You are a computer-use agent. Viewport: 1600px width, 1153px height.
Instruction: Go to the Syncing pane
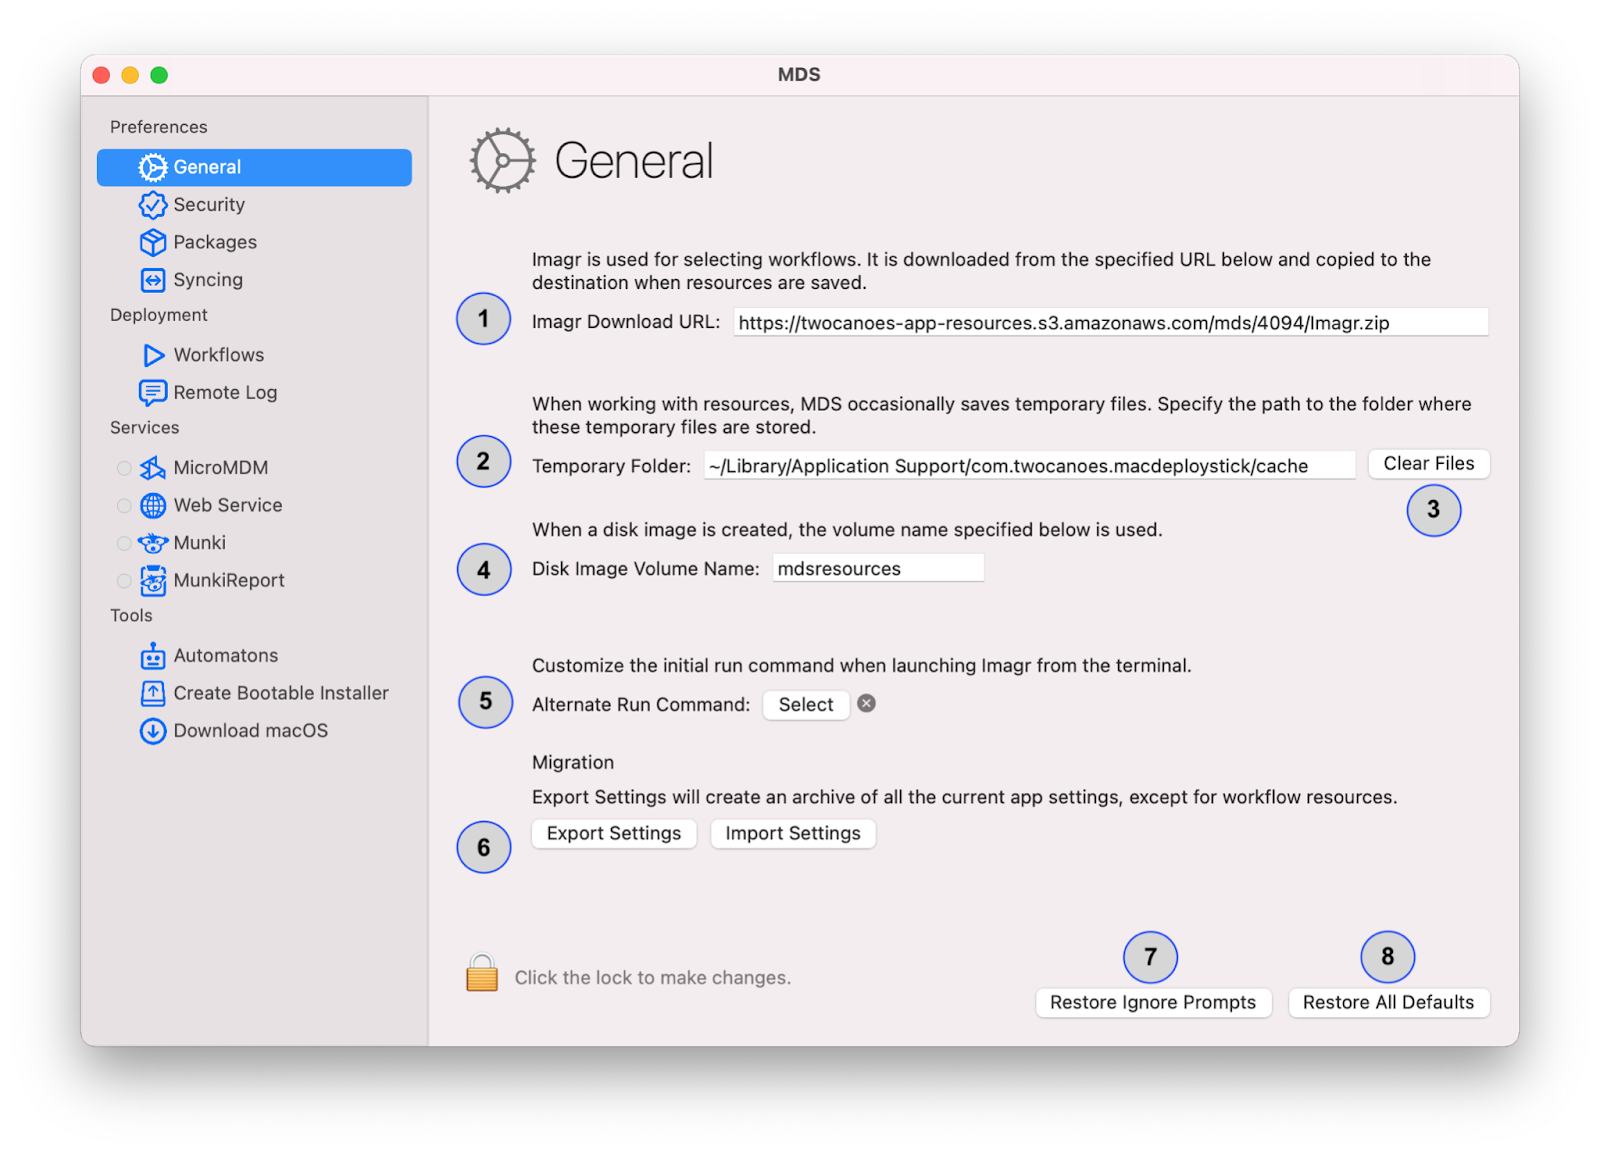[x=254, y=280]
